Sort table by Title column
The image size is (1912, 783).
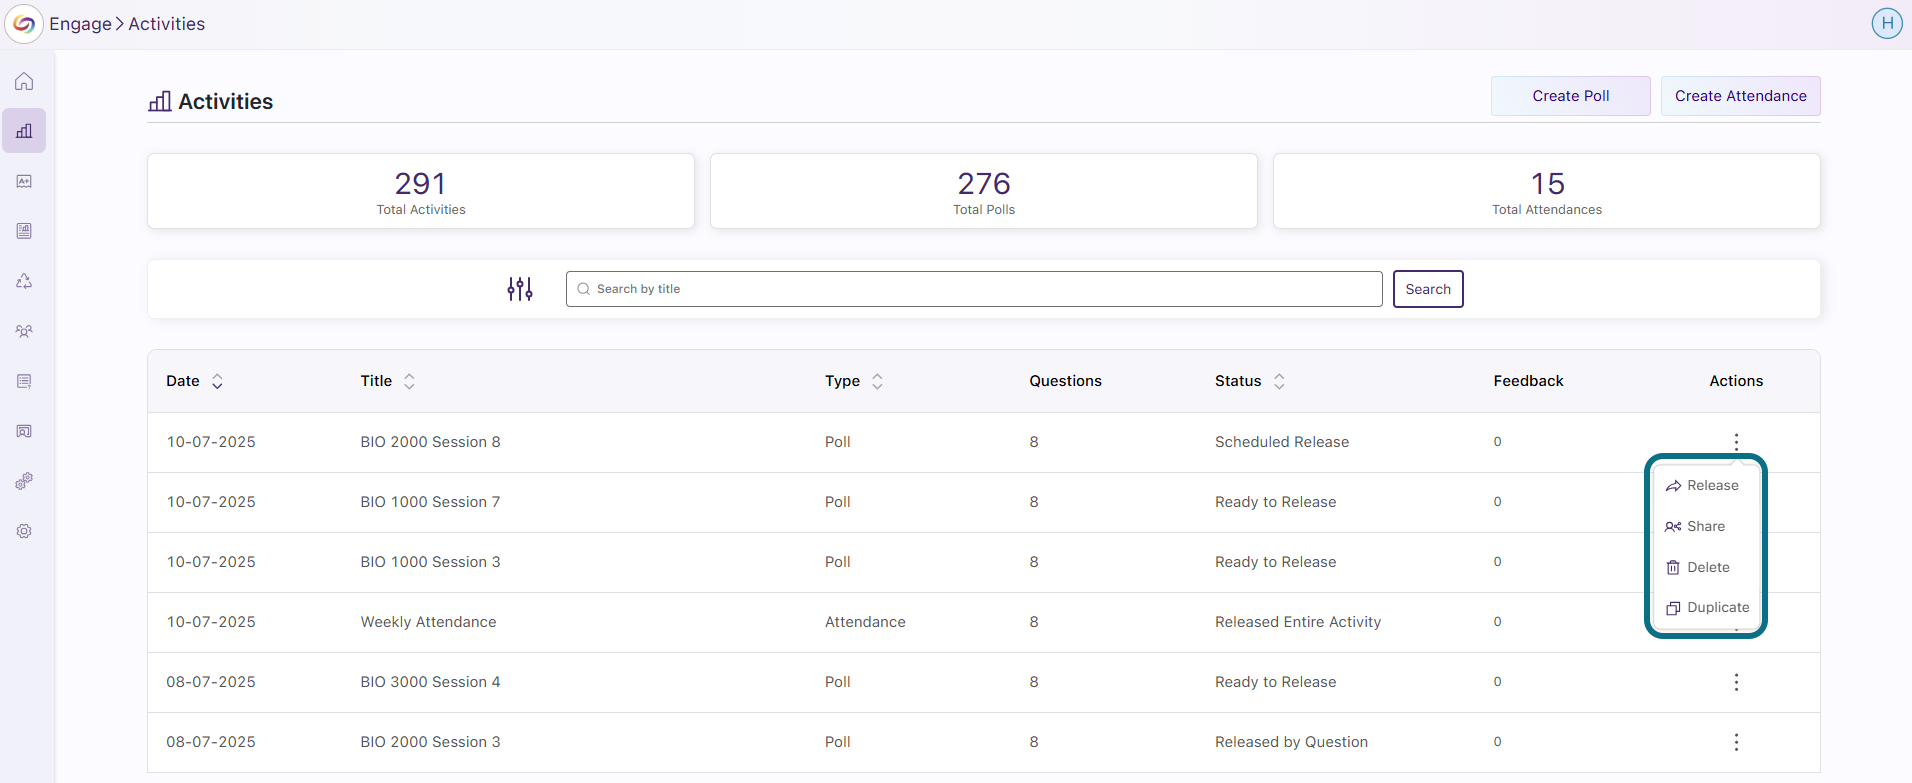click(409, 381)
